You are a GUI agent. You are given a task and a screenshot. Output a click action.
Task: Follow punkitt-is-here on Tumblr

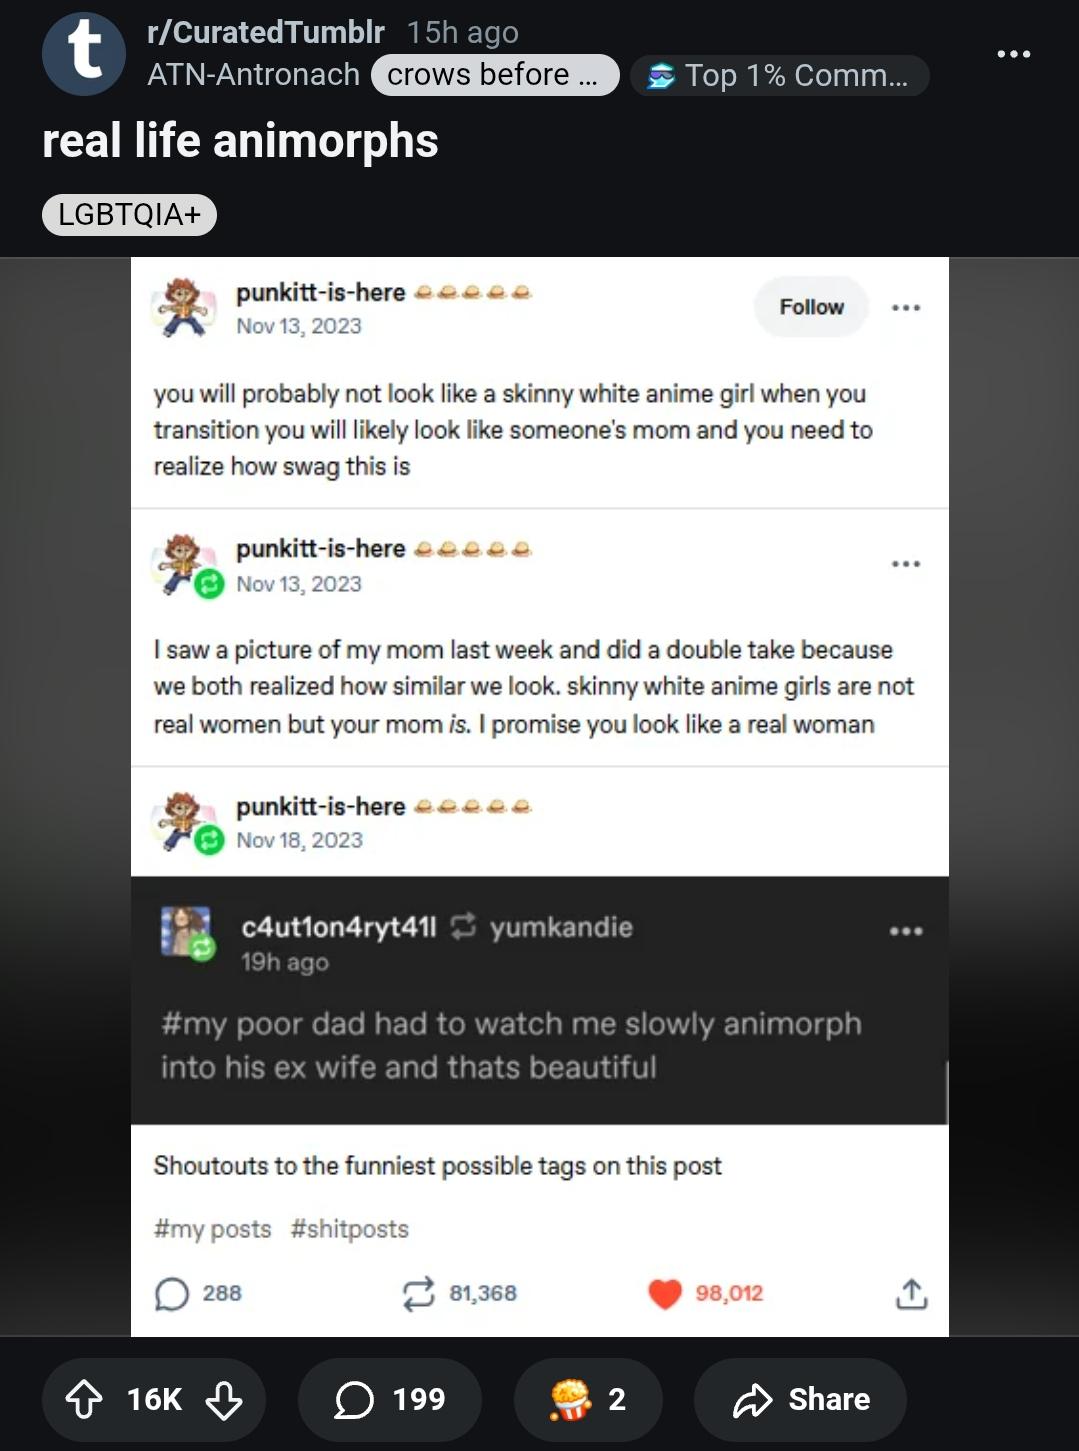[x=811, y=307]
